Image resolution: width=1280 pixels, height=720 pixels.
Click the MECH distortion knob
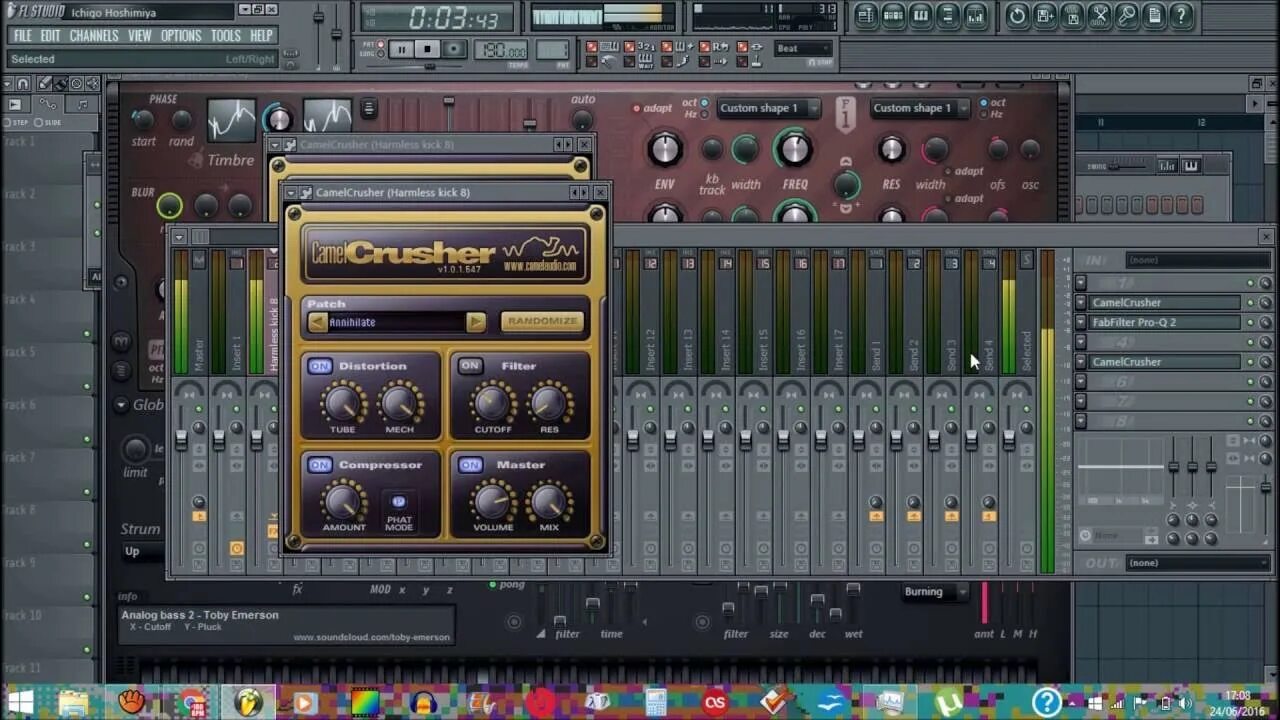click(x=399, y=403)
